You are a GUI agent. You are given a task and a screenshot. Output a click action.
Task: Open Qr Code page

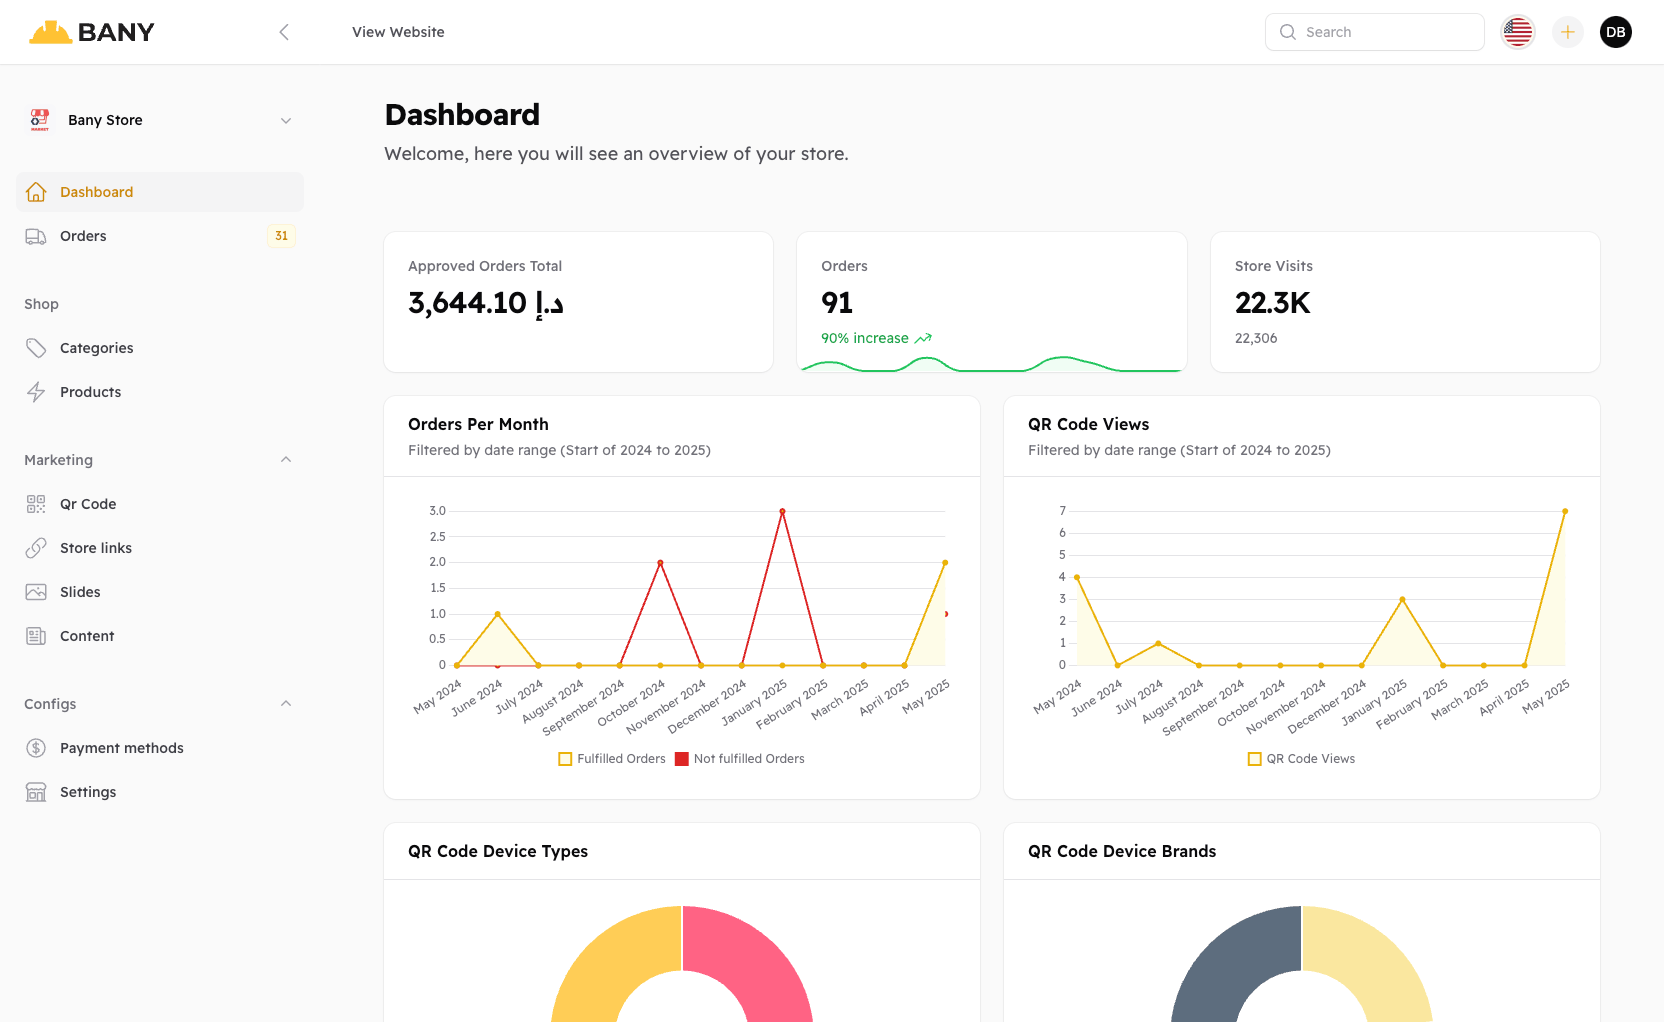click(x=160, y=504)
